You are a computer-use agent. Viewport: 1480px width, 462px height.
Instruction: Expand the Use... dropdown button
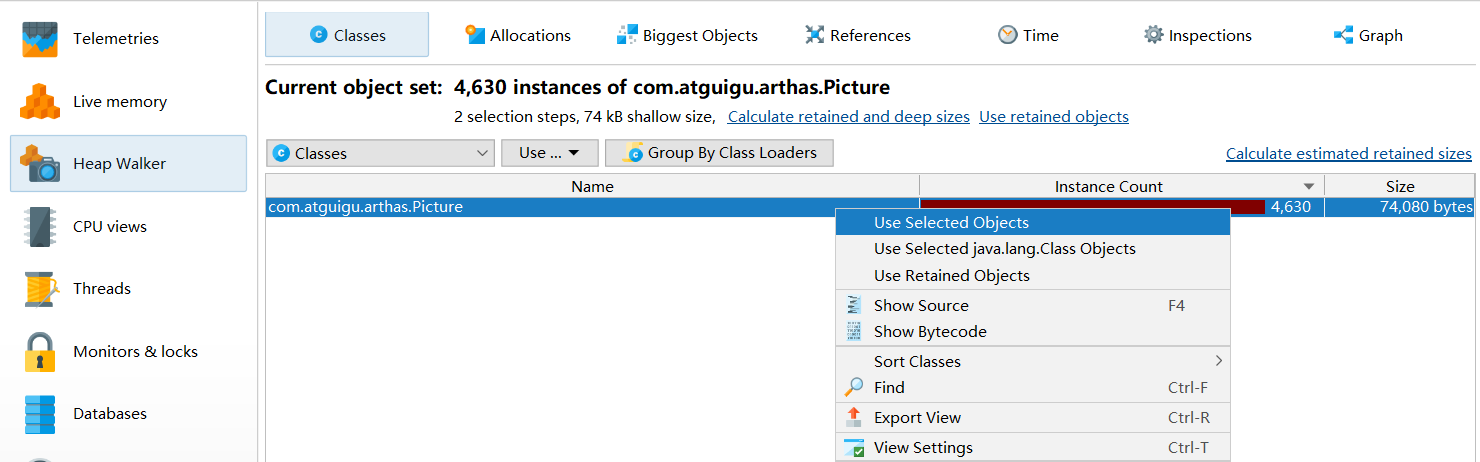click(x=549, y=153)
